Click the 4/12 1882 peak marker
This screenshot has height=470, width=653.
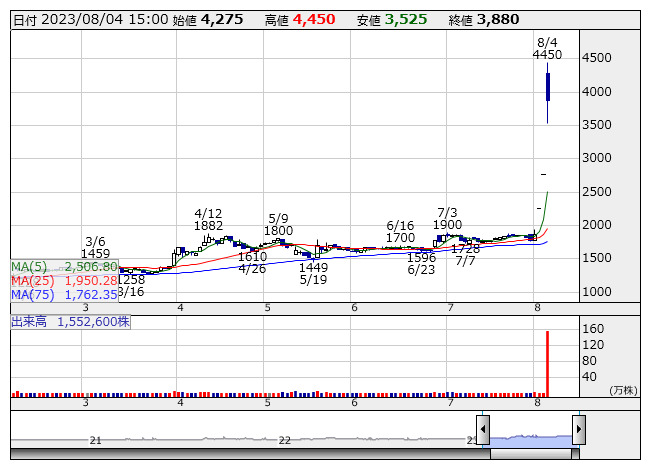coord(208,220)
